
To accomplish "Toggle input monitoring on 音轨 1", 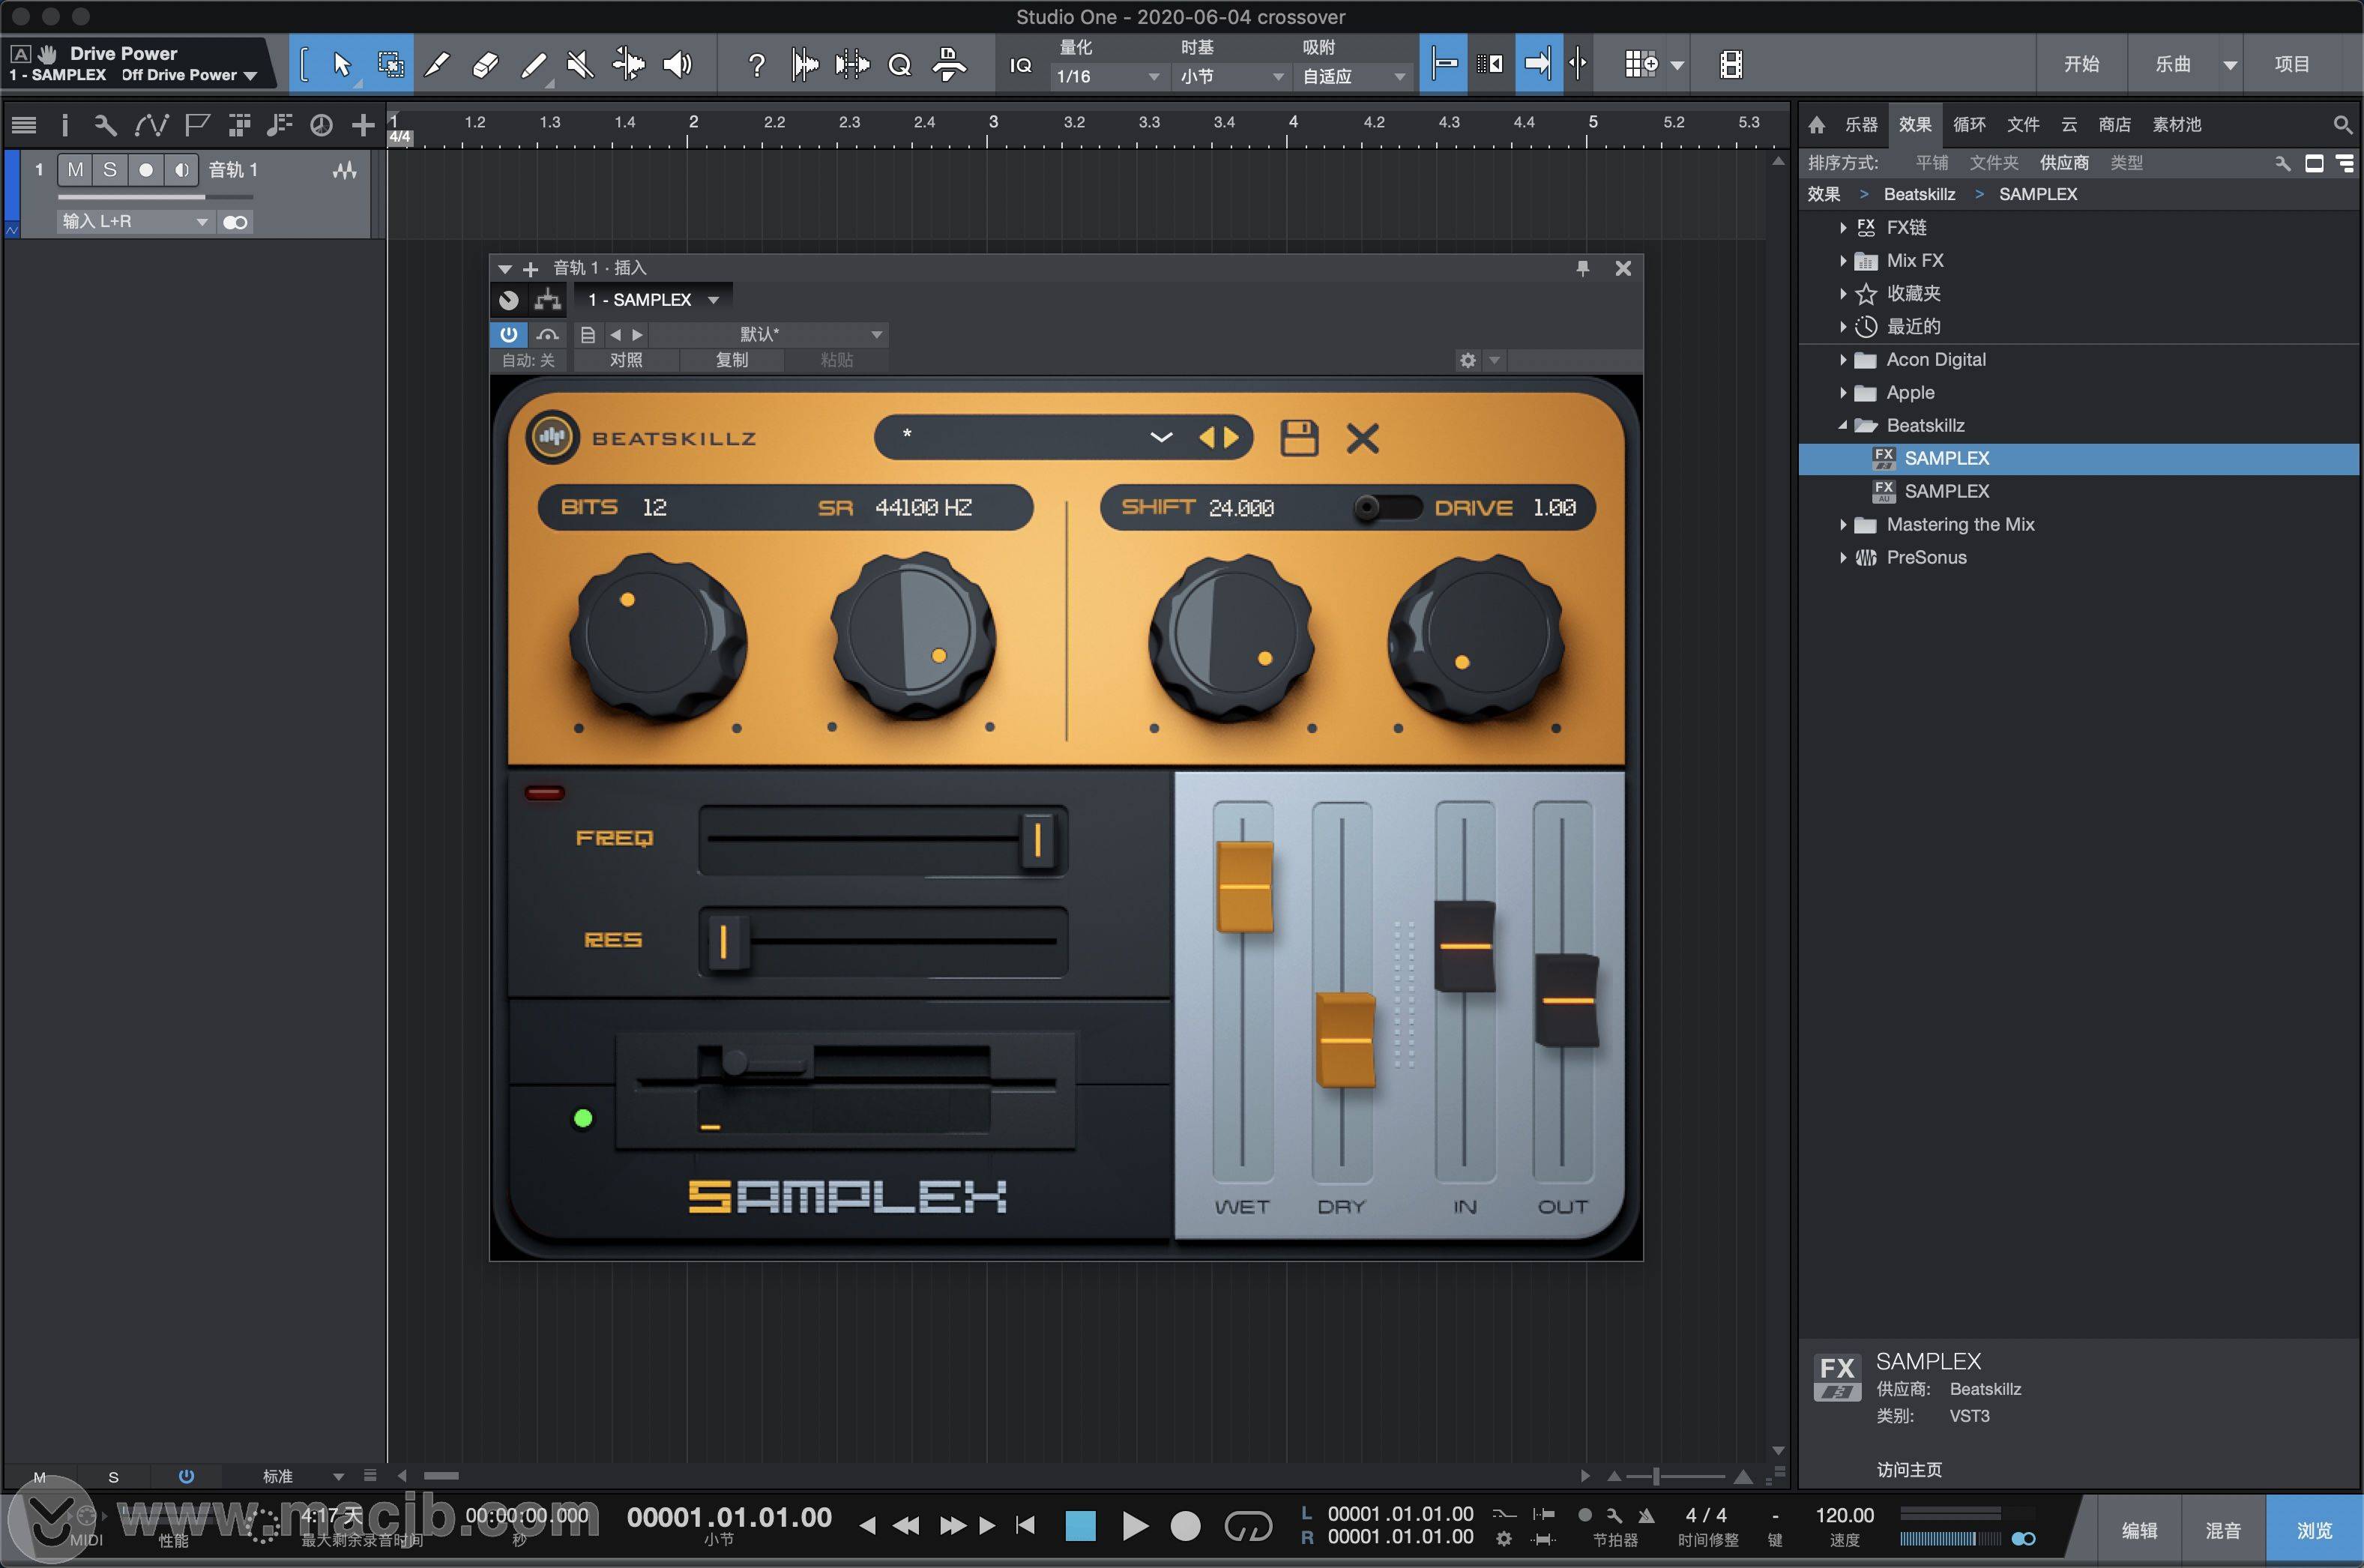I will (181, 170).
